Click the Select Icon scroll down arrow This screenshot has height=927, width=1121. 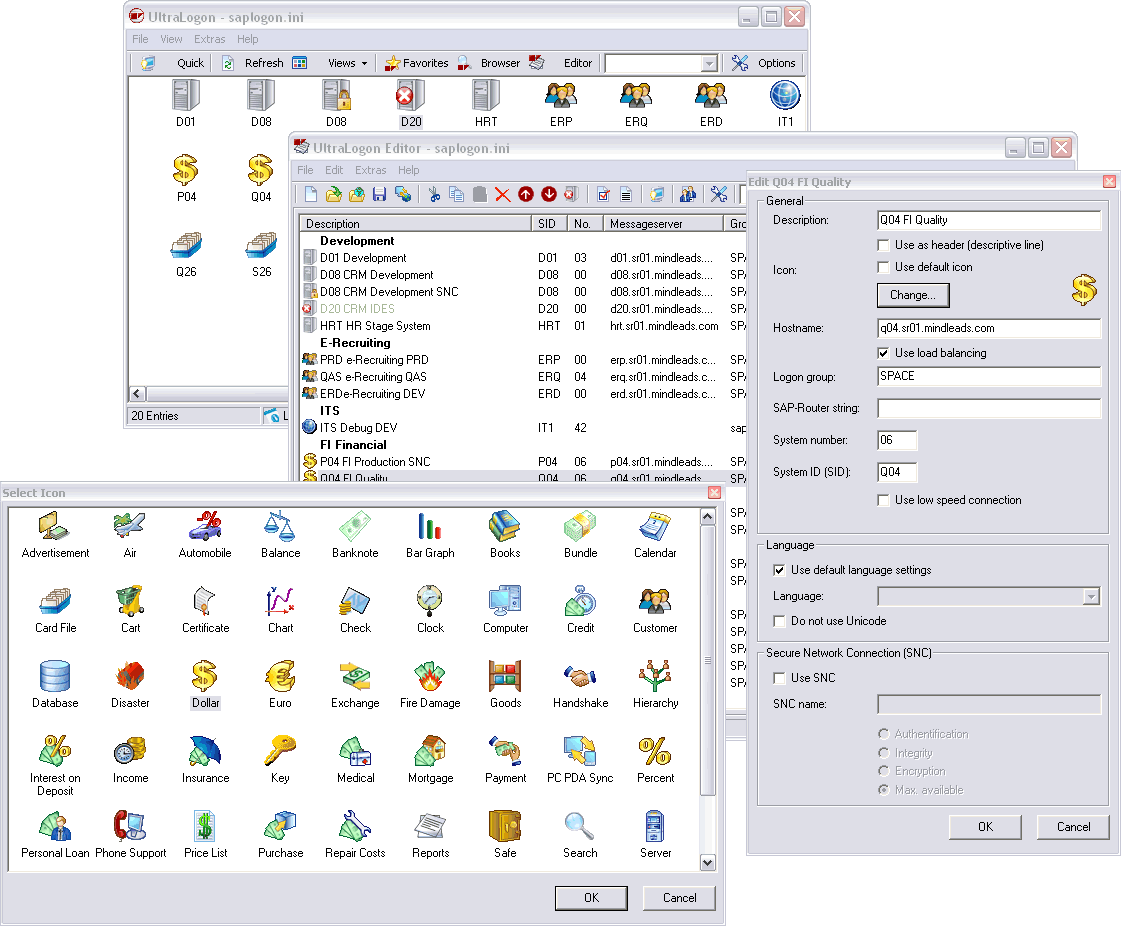point(707,863)
